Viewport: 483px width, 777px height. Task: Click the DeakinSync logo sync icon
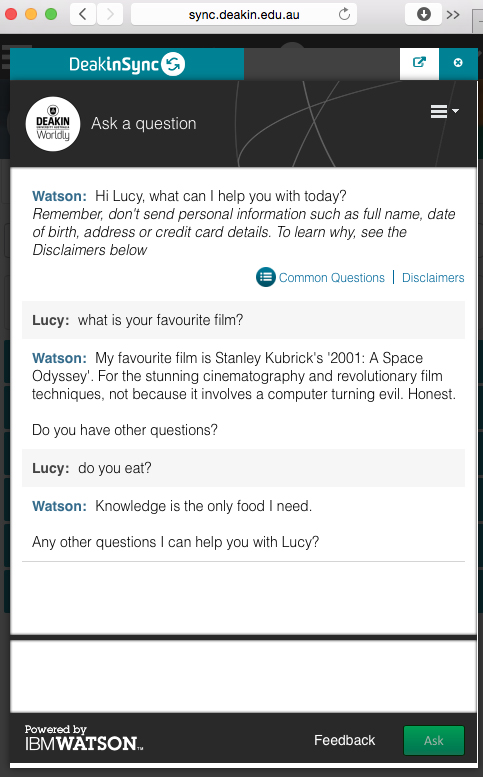(x=173, y=64)
